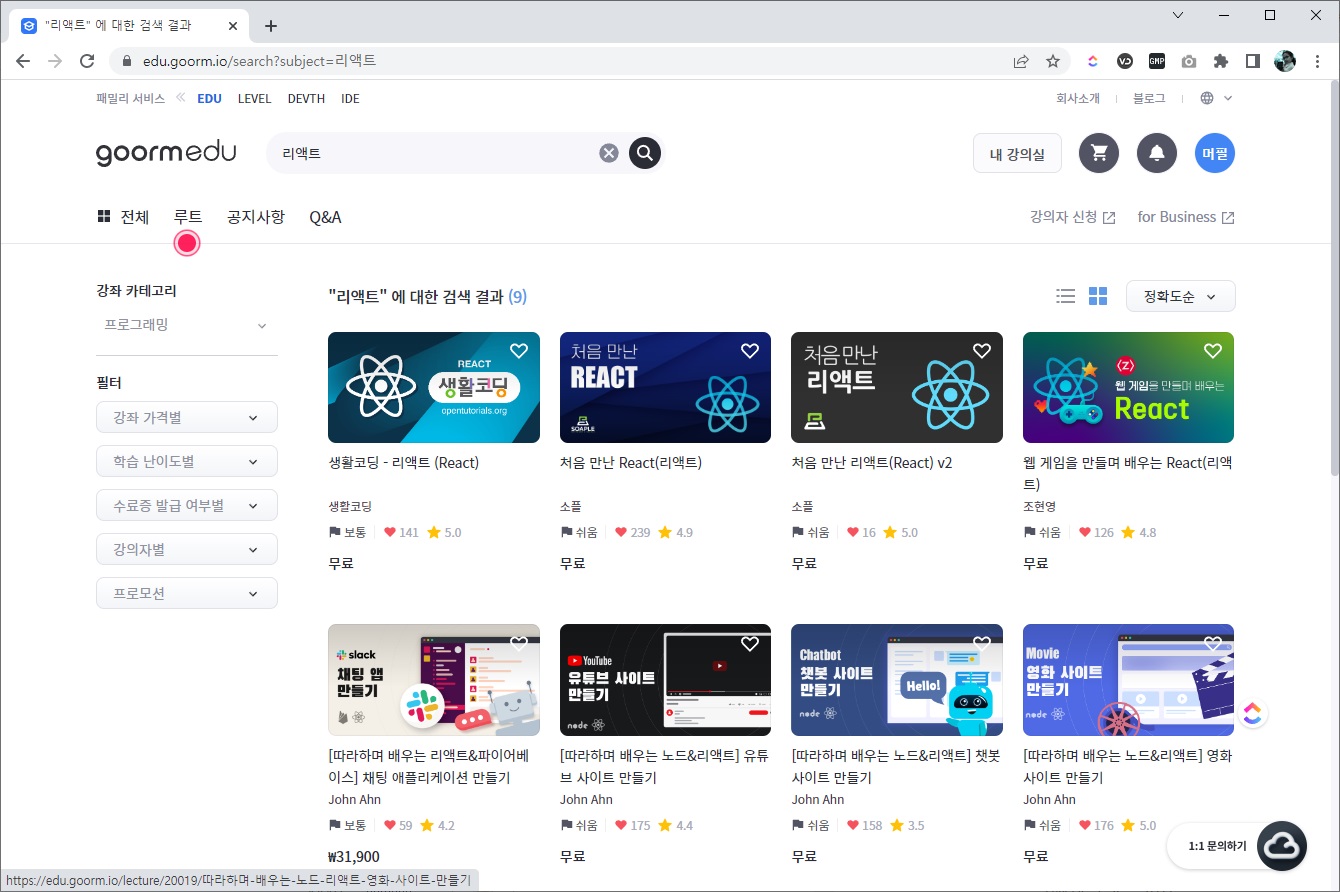1340x892 pixels.
Task: Open the shopping cart
Action: (x=1098, y=153)
